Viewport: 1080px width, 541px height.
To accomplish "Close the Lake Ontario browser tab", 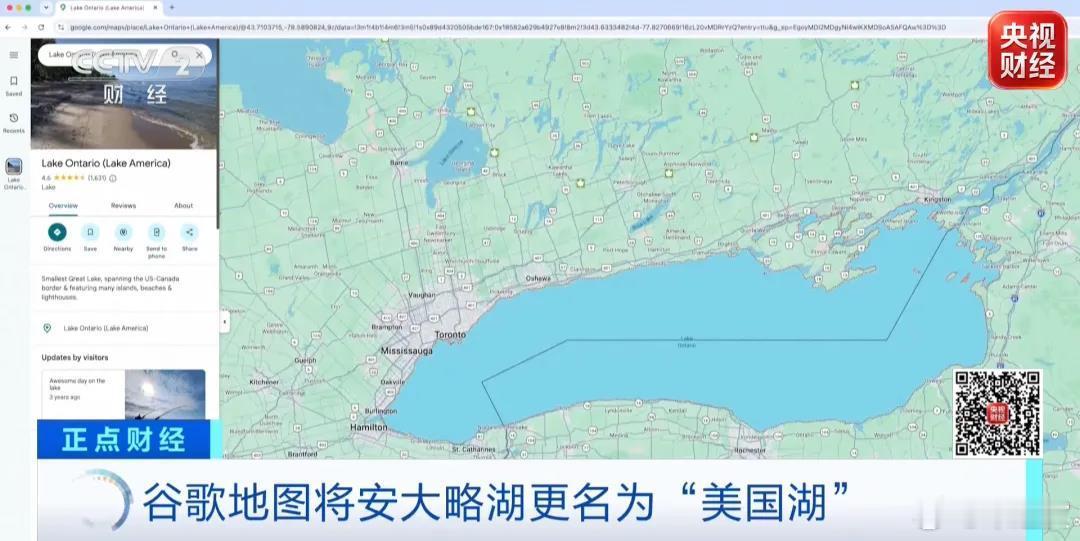I will [154, 8].
